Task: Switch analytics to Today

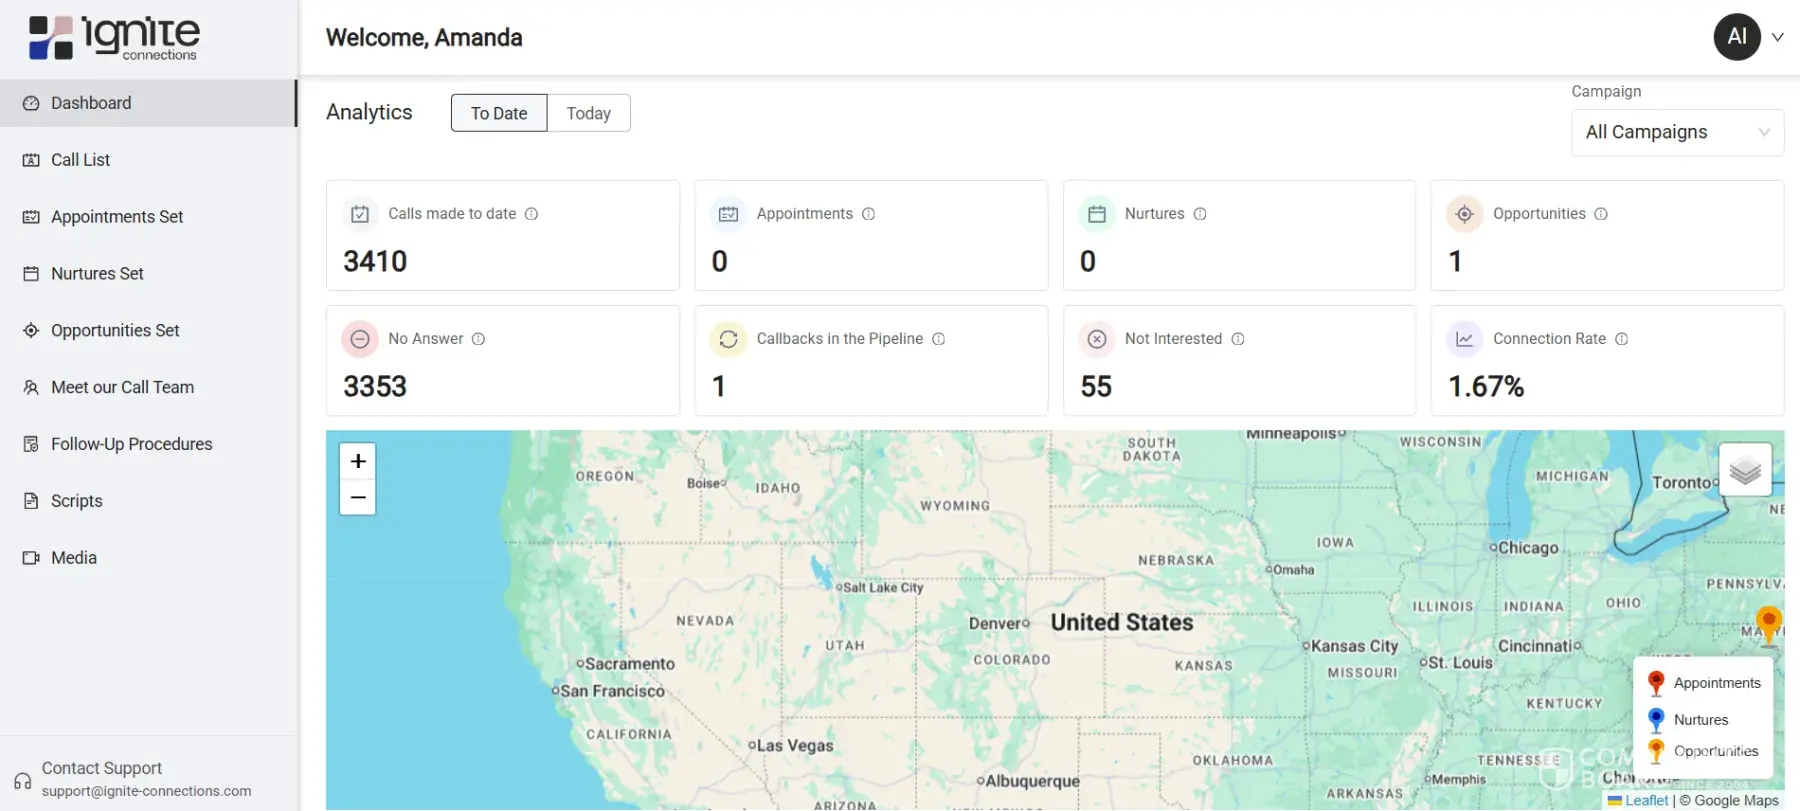Action: click(x=588, y=113)
